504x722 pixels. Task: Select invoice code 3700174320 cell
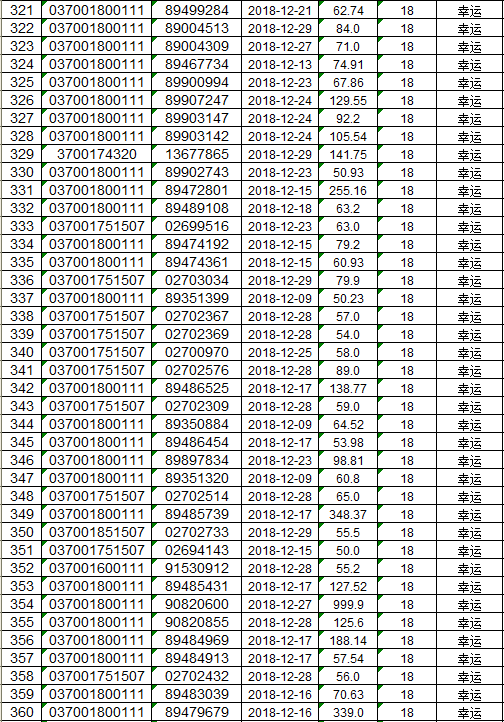tap(97, 154)
